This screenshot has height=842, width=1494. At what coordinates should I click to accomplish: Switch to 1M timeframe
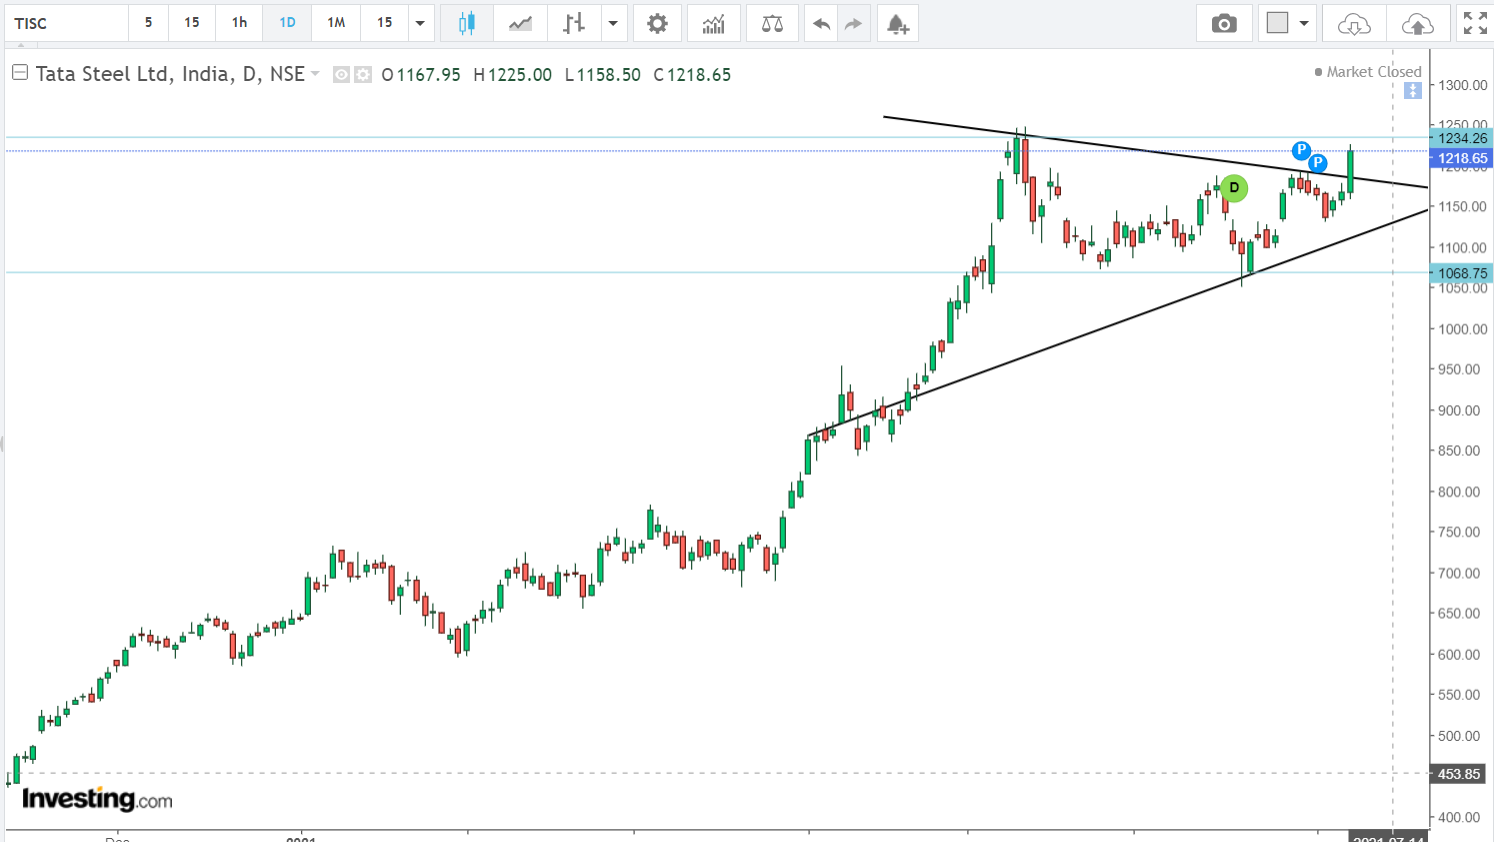336,23
